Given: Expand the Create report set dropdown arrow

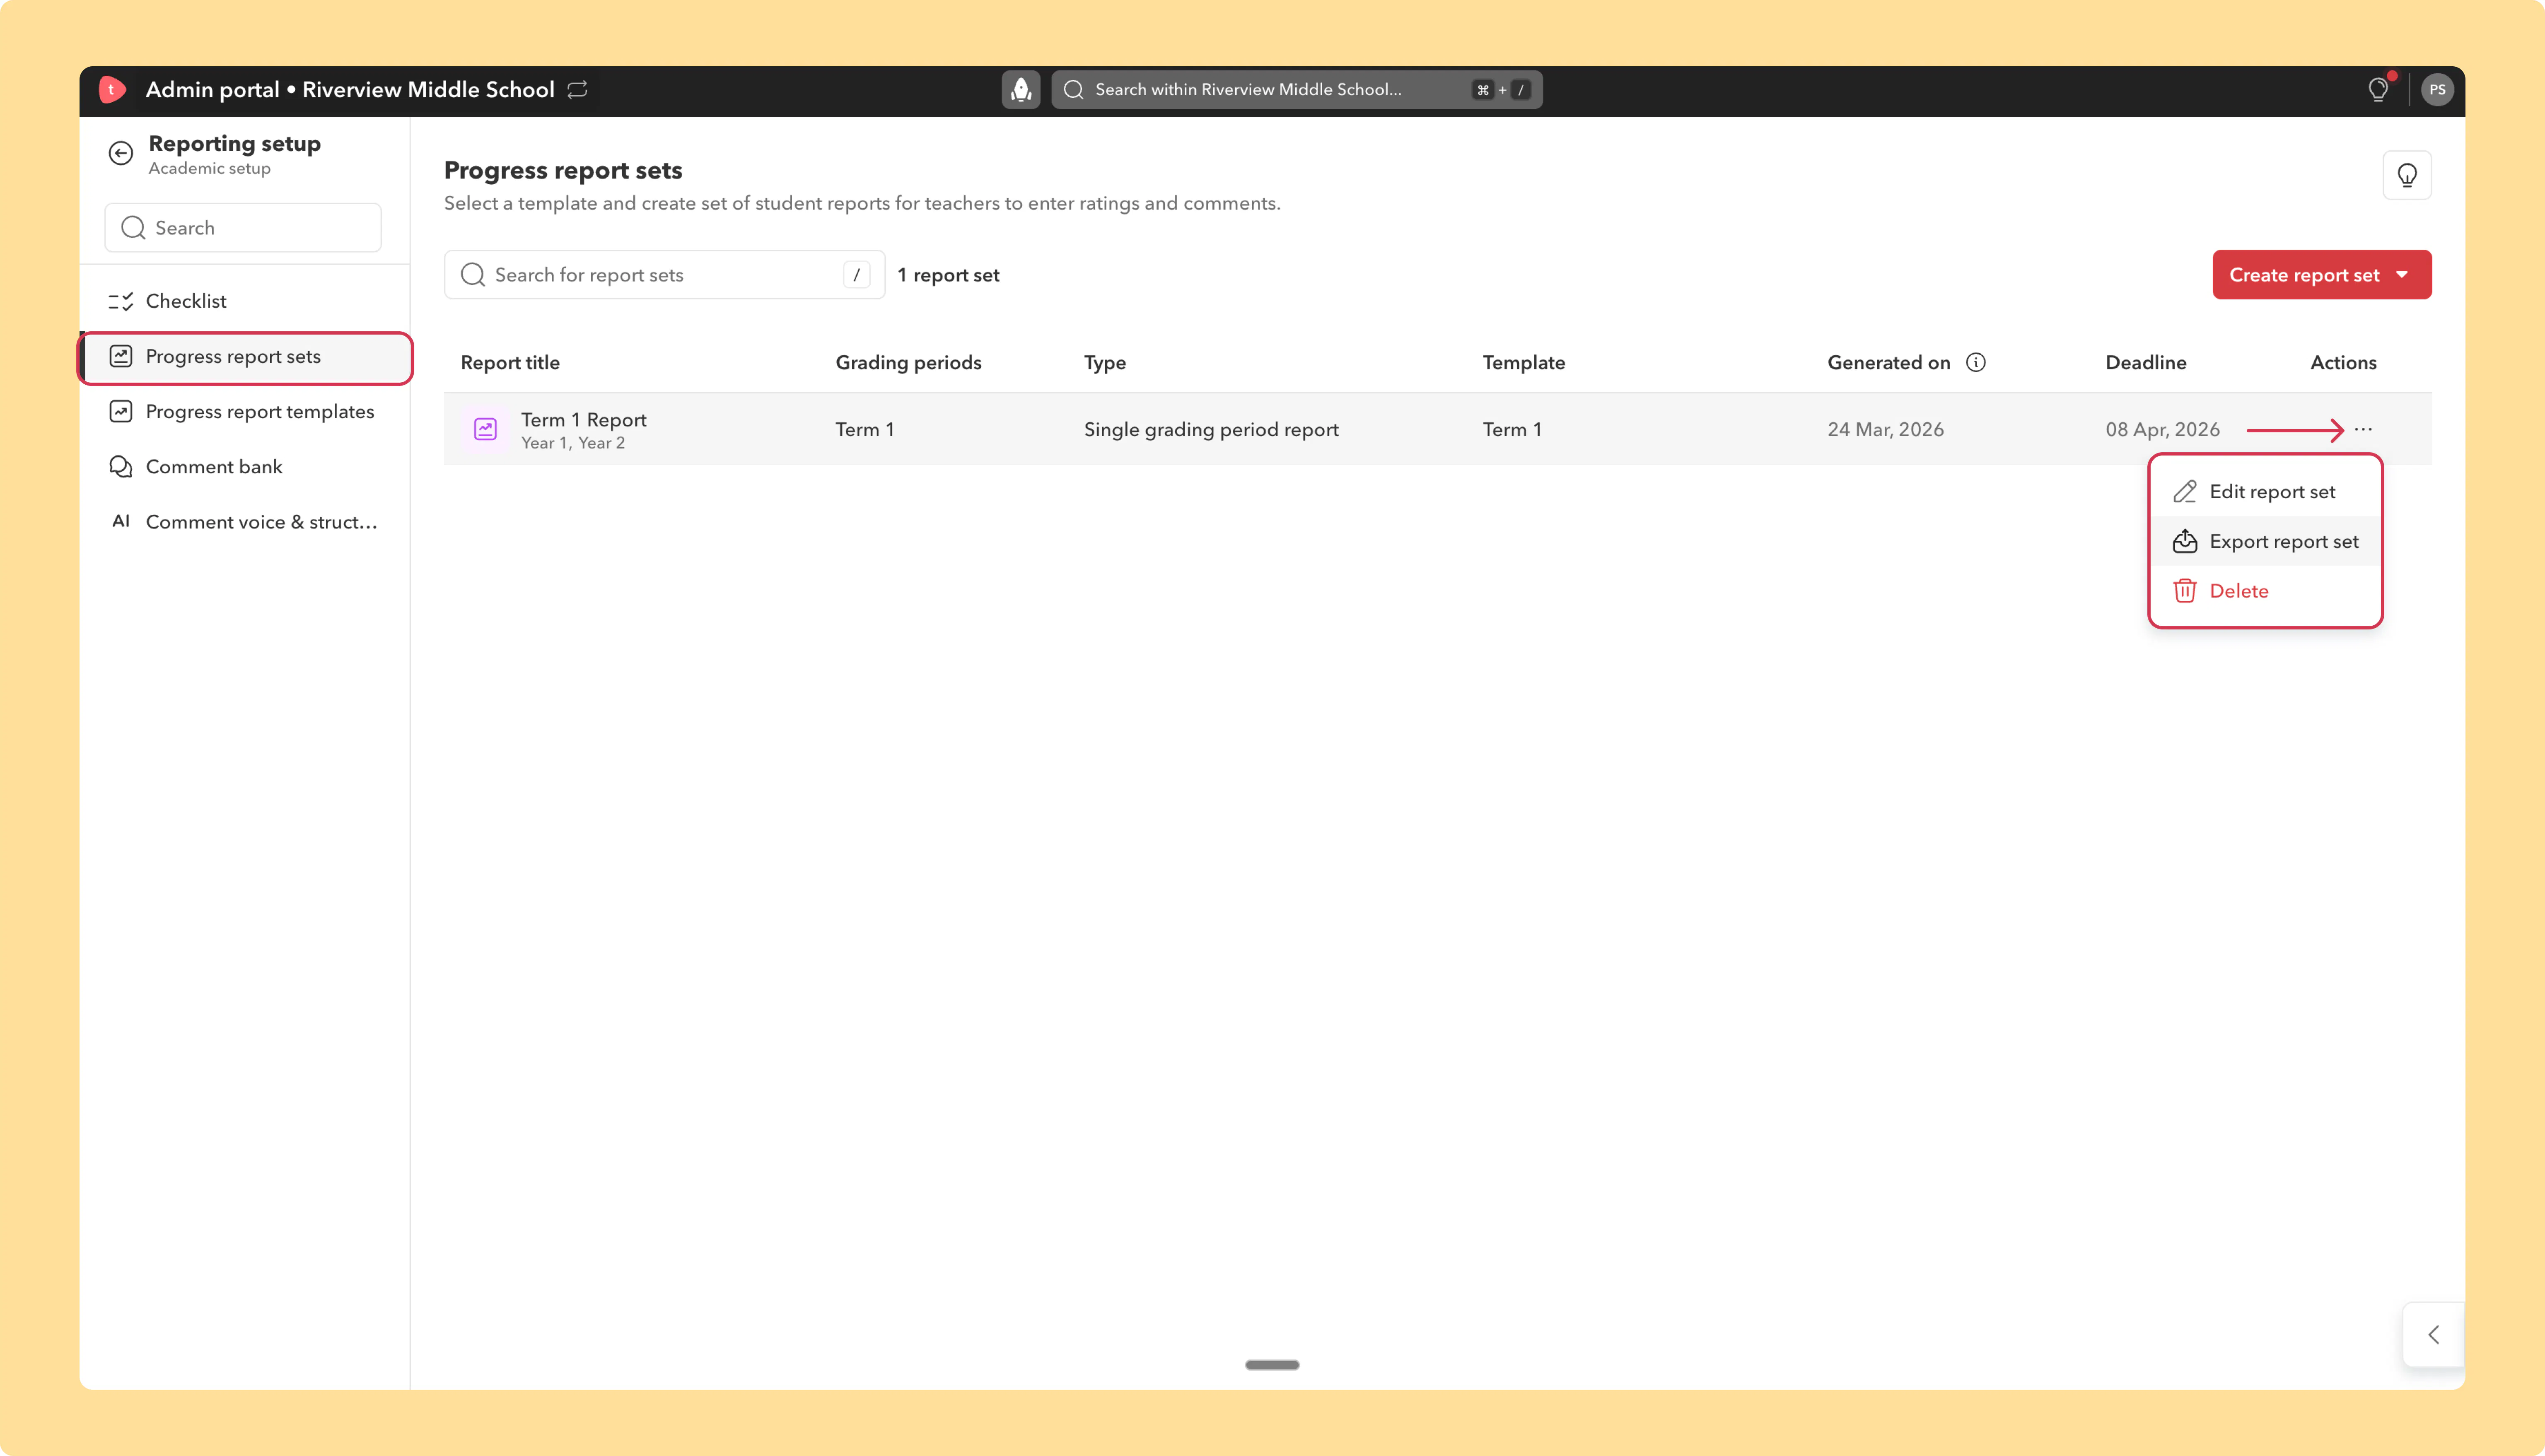Looking at the screenshot, I should (2402, 275).
